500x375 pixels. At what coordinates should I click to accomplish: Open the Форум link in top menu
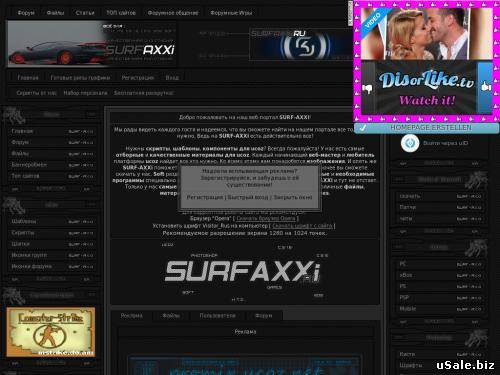[26, 13]
